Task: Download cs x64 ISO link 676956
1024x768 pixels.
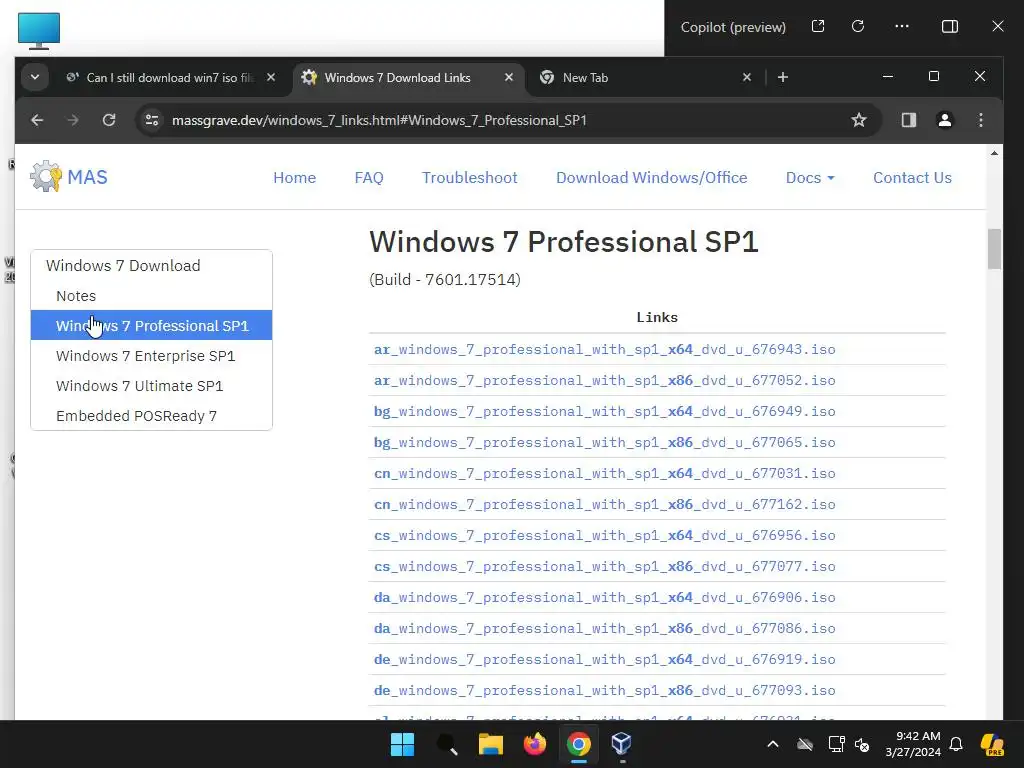Action: 605,536
